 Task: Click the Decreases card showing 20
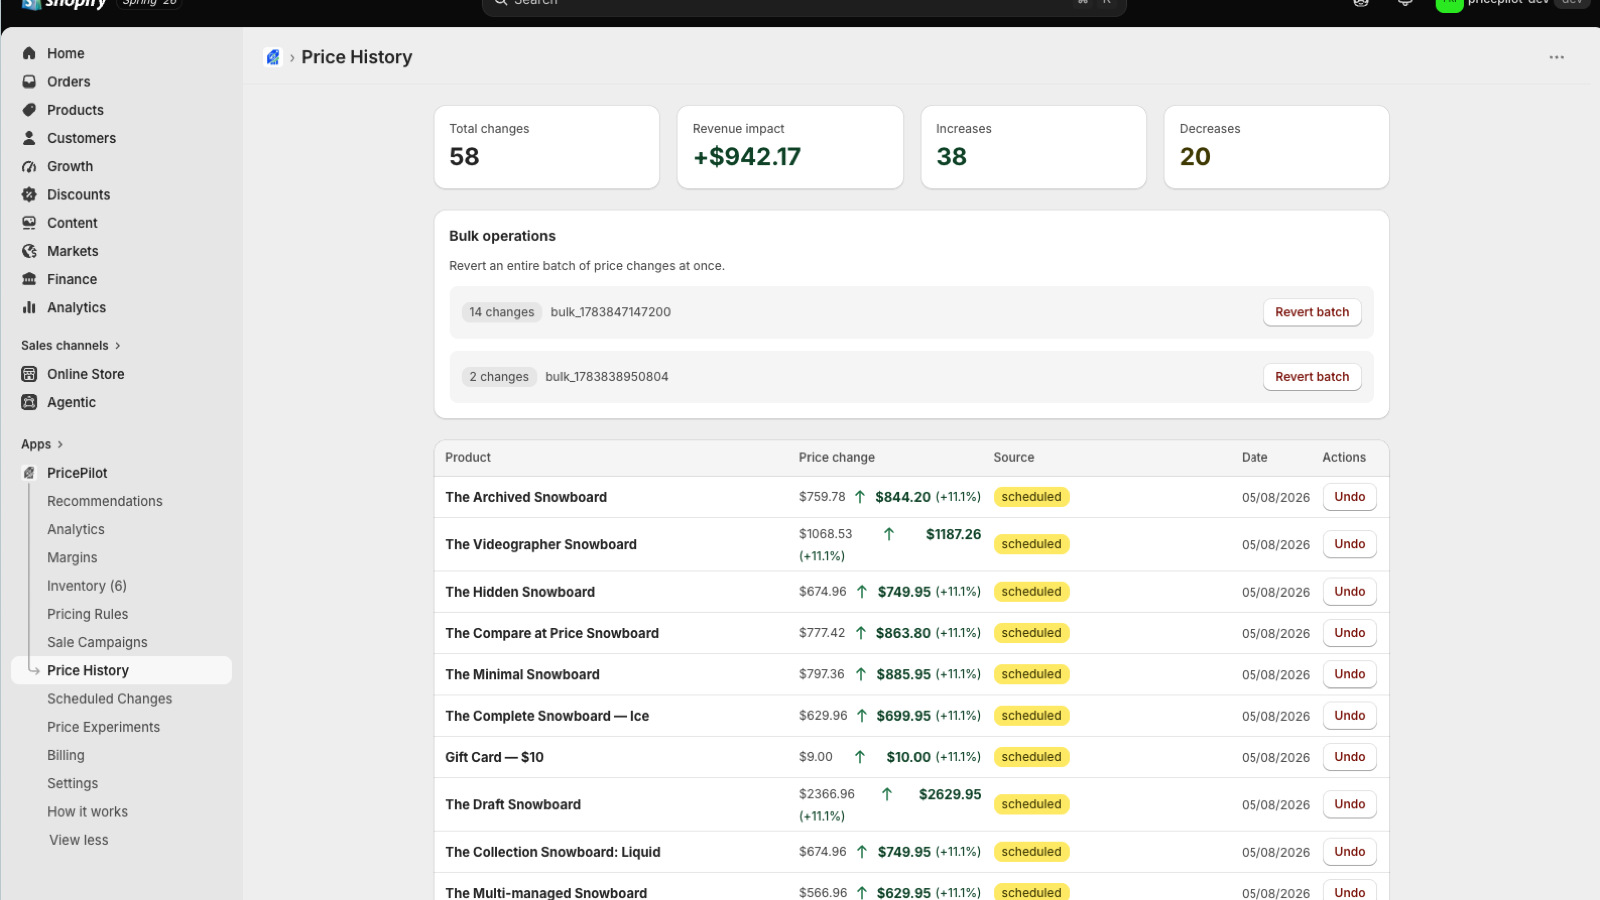pos(1277,147)
